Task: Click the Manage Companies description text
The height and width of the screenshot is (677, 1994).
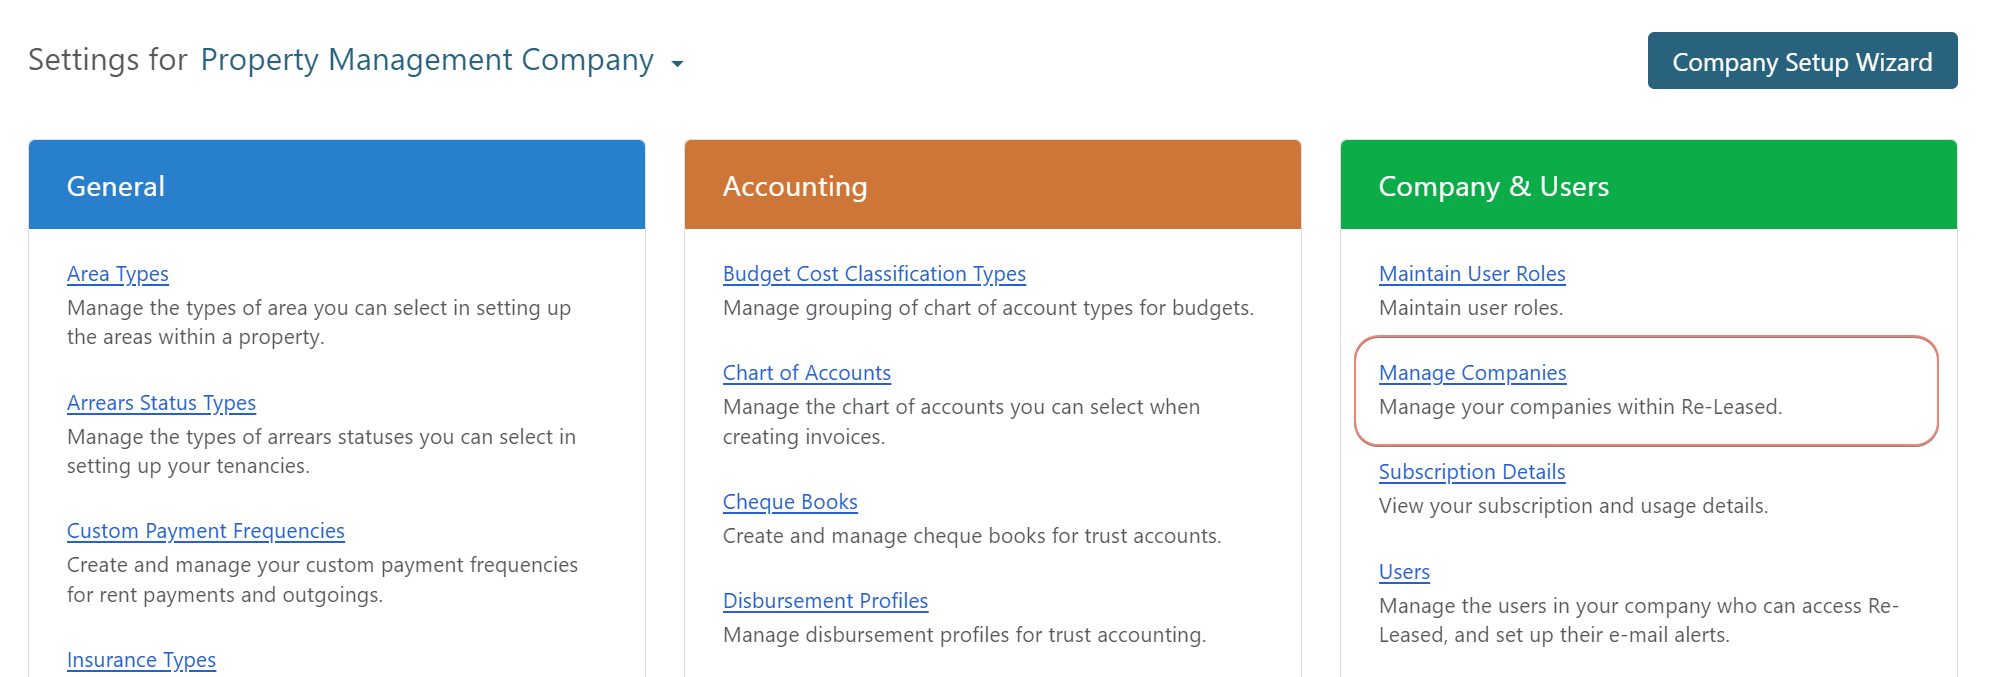Action: coord(1580,407)
